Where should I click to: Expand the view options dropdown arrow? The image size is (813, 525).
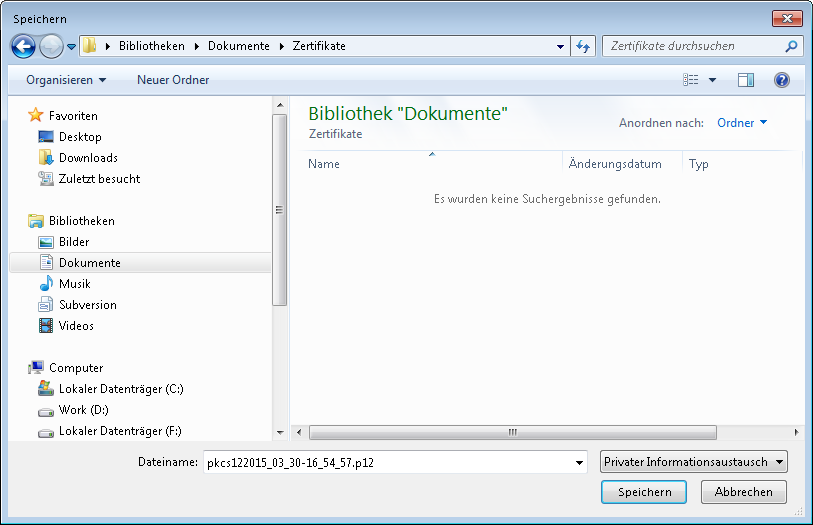(712, 80)
